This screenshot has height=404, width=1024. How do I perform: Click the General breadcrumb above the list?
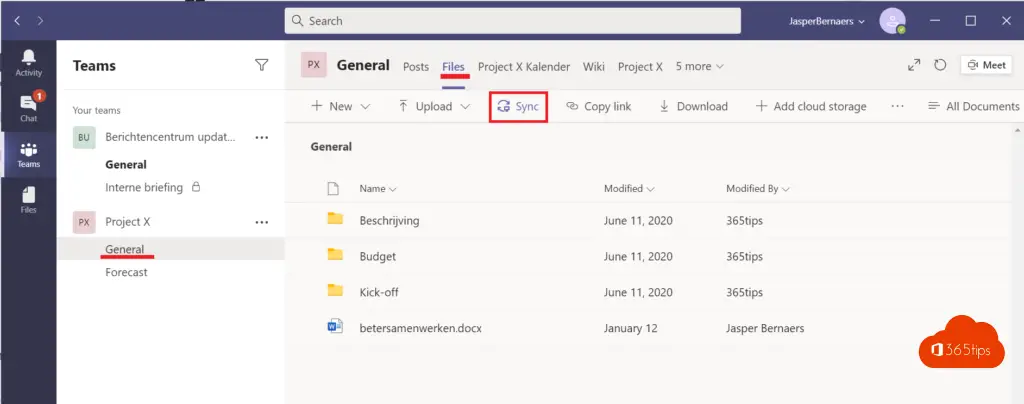[x=331, y=147]
